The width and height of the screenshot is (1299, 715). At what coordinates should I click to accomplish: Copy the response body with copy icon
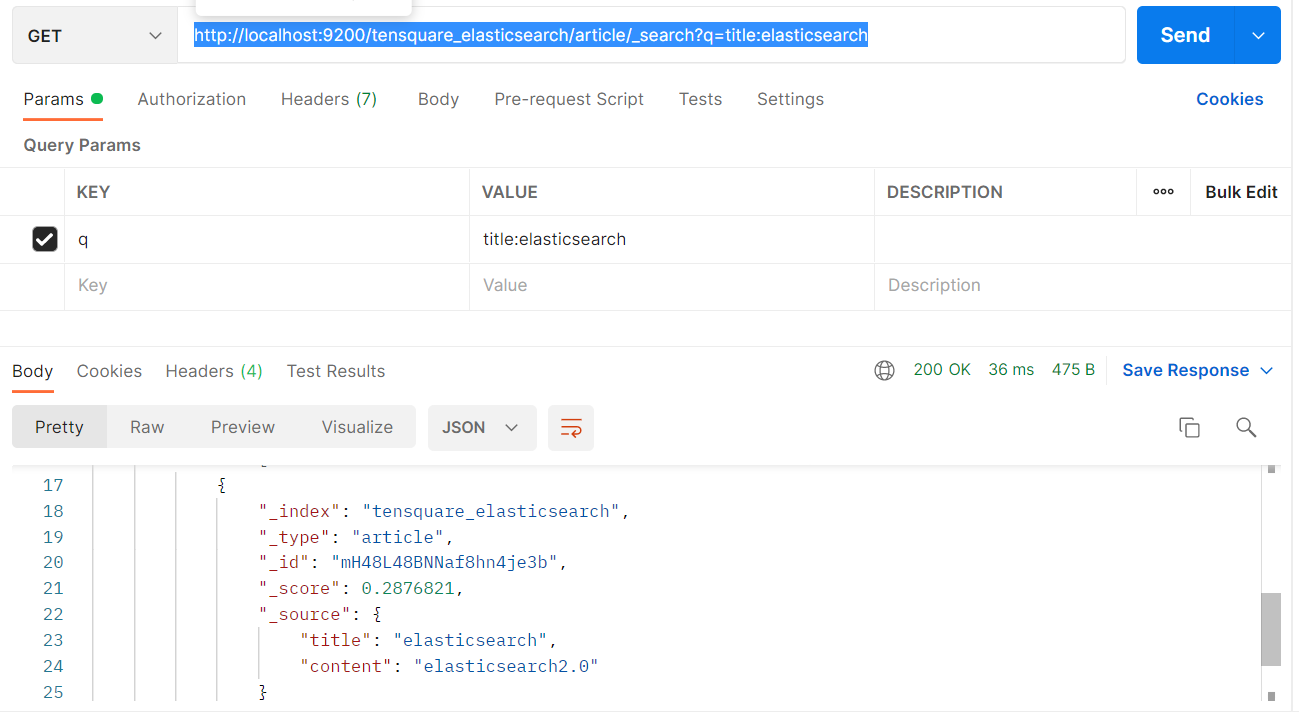click(x=1189, y=428)
